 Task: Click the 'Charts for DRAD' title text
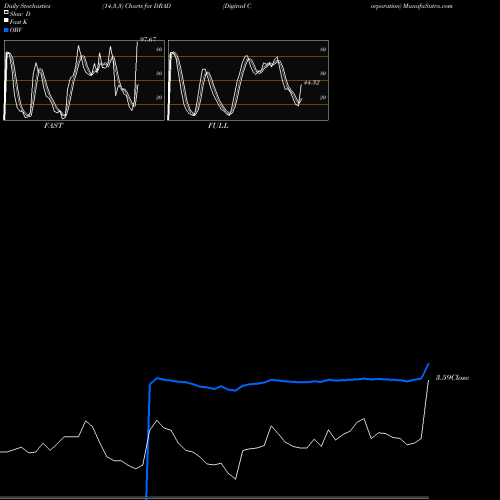click(x=148, y=6)
